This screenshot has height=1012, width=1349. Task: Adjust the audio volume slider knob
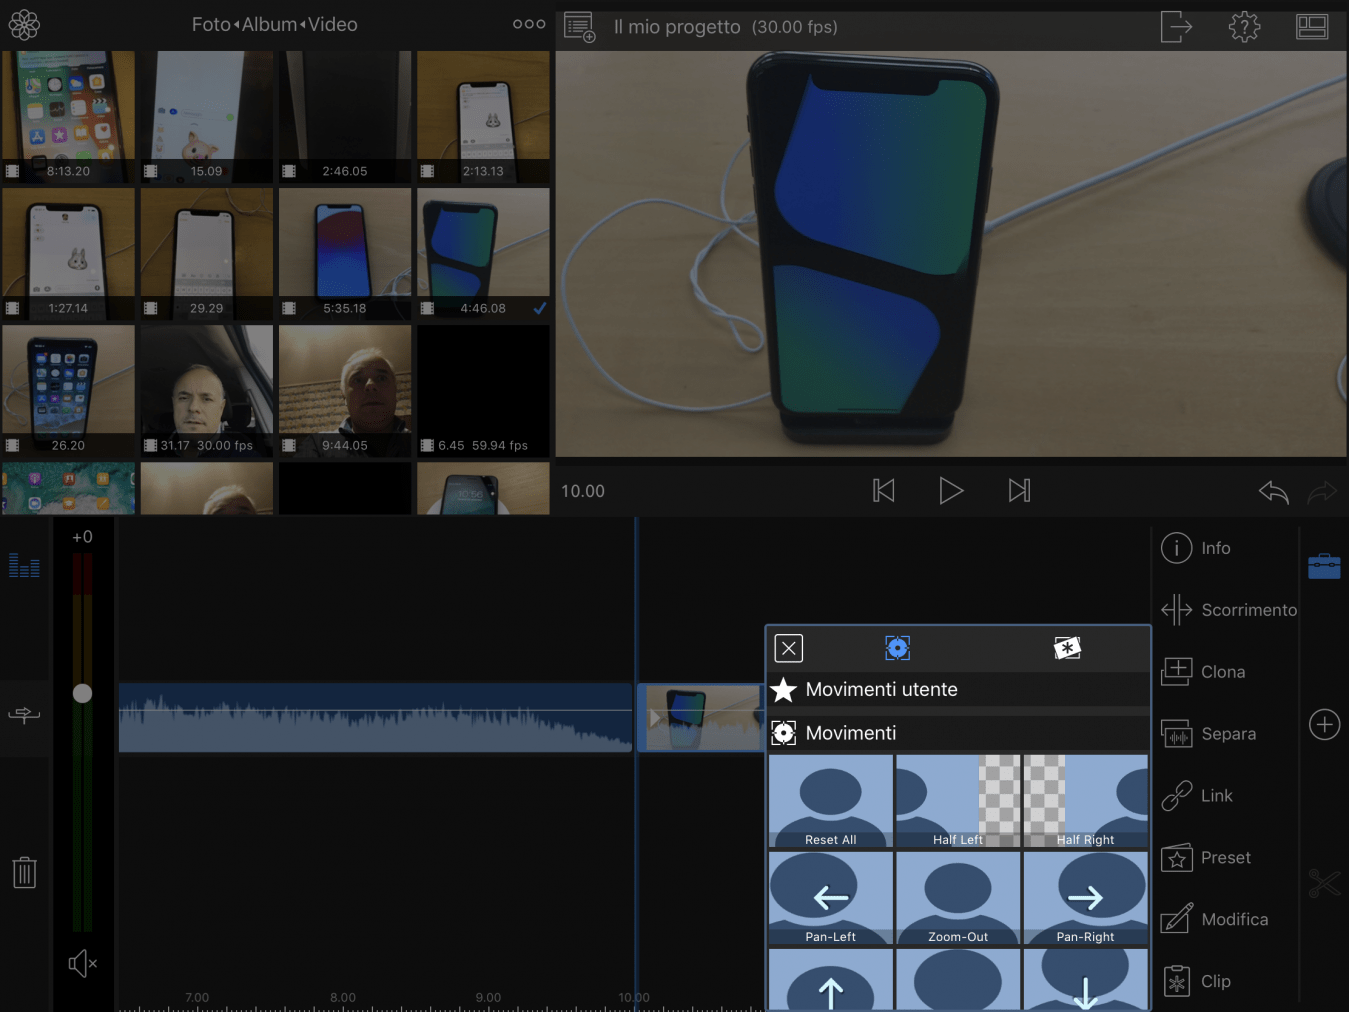pos(82,693)
